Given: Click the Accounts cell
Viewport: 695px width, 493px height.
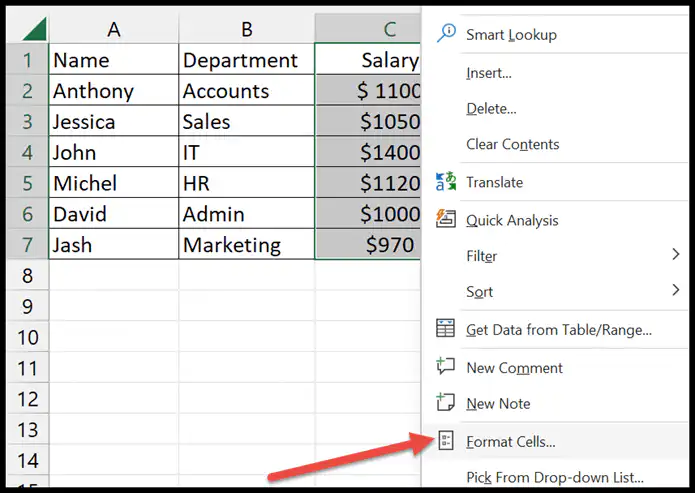Looking at the screenshot, I should coord(246,90).
